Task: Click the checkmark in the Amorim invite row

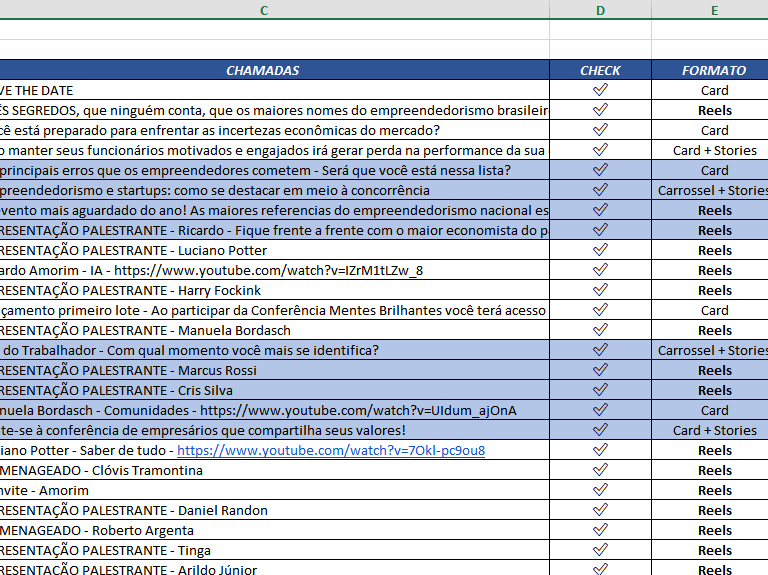Action: point(600,490)
